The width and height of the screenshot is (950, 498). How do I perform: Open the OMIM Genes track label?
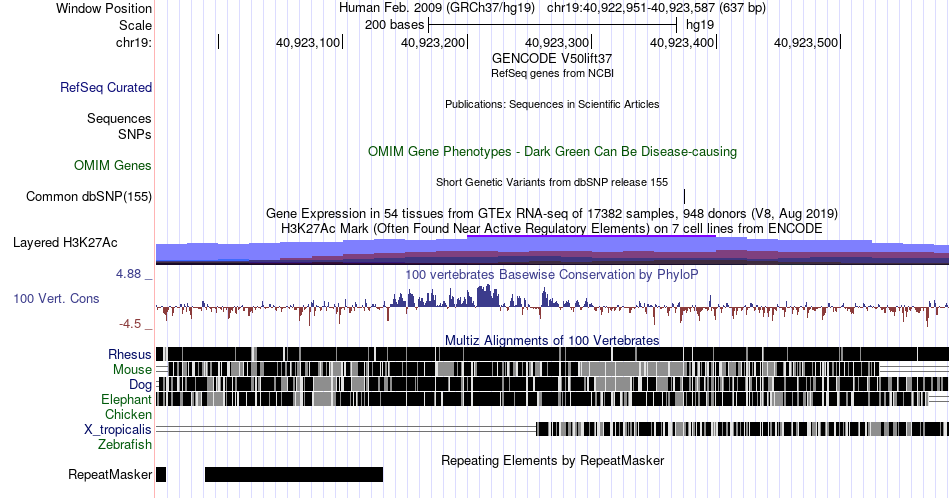point(113,165)
